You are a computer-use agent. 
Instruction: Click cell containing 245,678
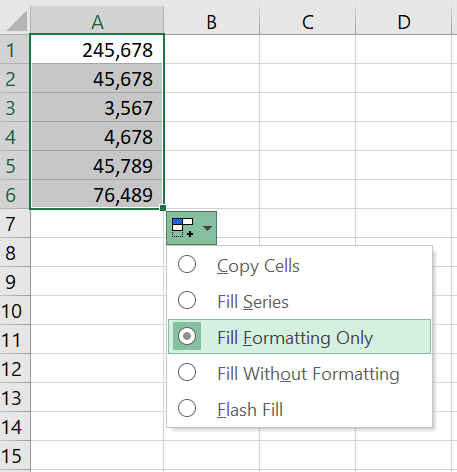[97, 49]
